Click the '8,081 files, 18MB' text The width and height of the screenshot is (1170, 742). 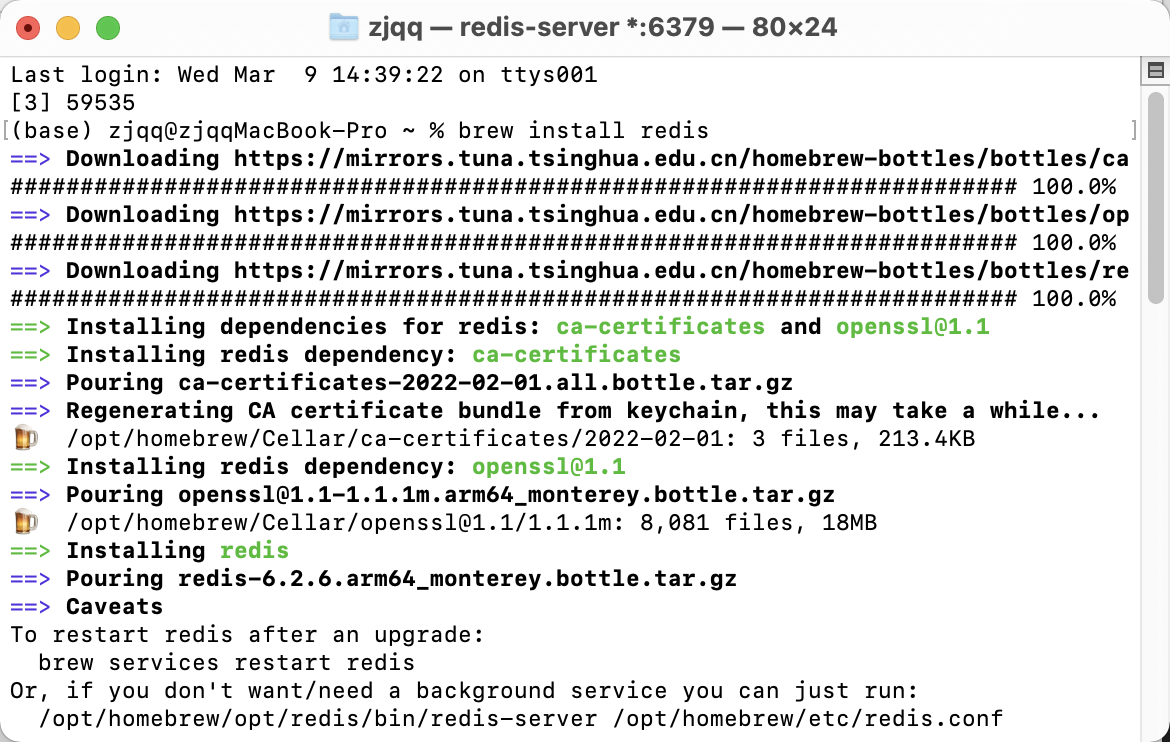(x=758, y=523)
